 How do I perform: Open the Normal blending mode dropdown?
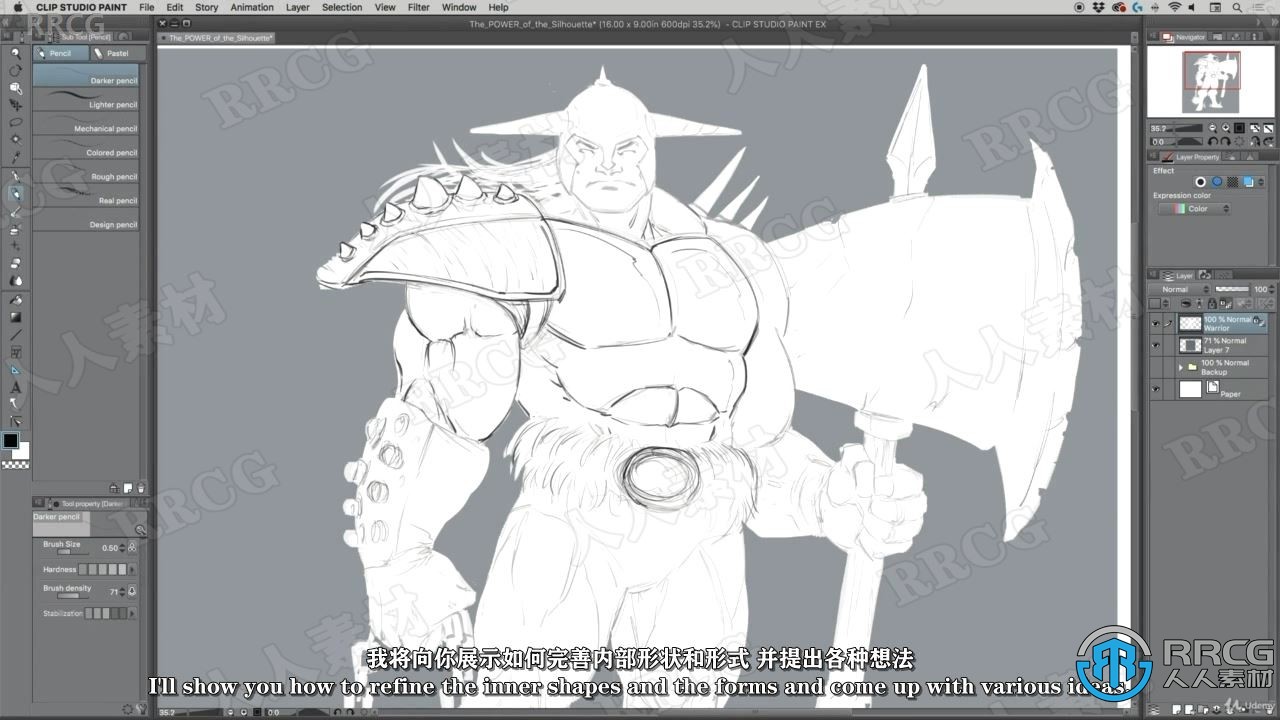[1178, 289]
